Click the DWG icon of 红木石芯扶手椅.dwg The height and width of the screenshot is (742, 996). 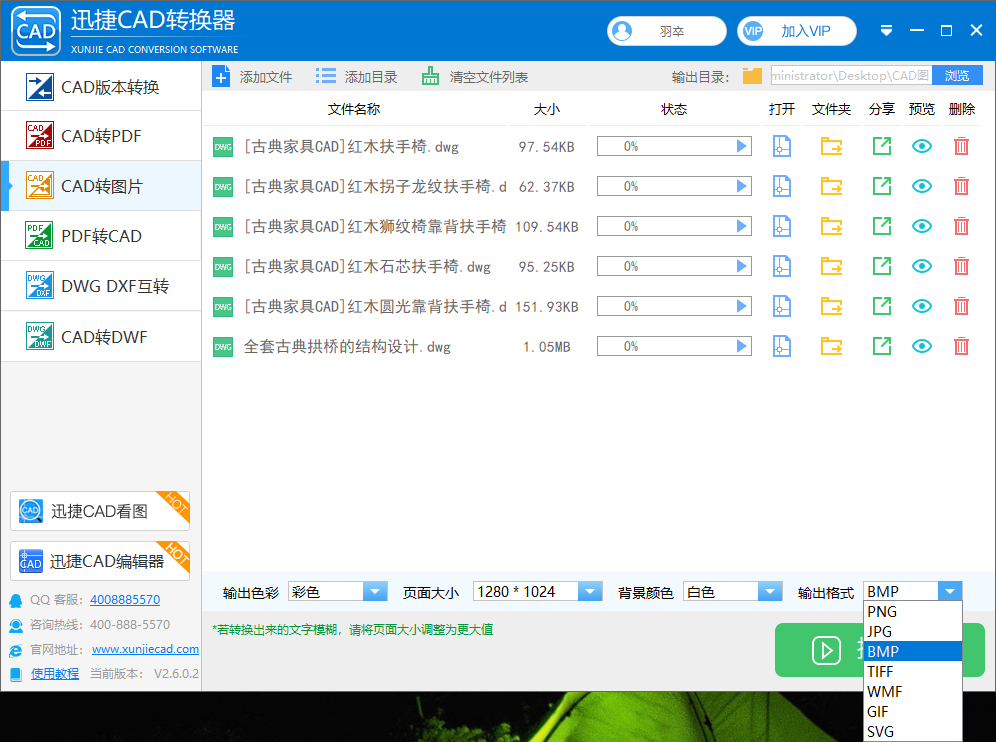(x=223, y=267)
